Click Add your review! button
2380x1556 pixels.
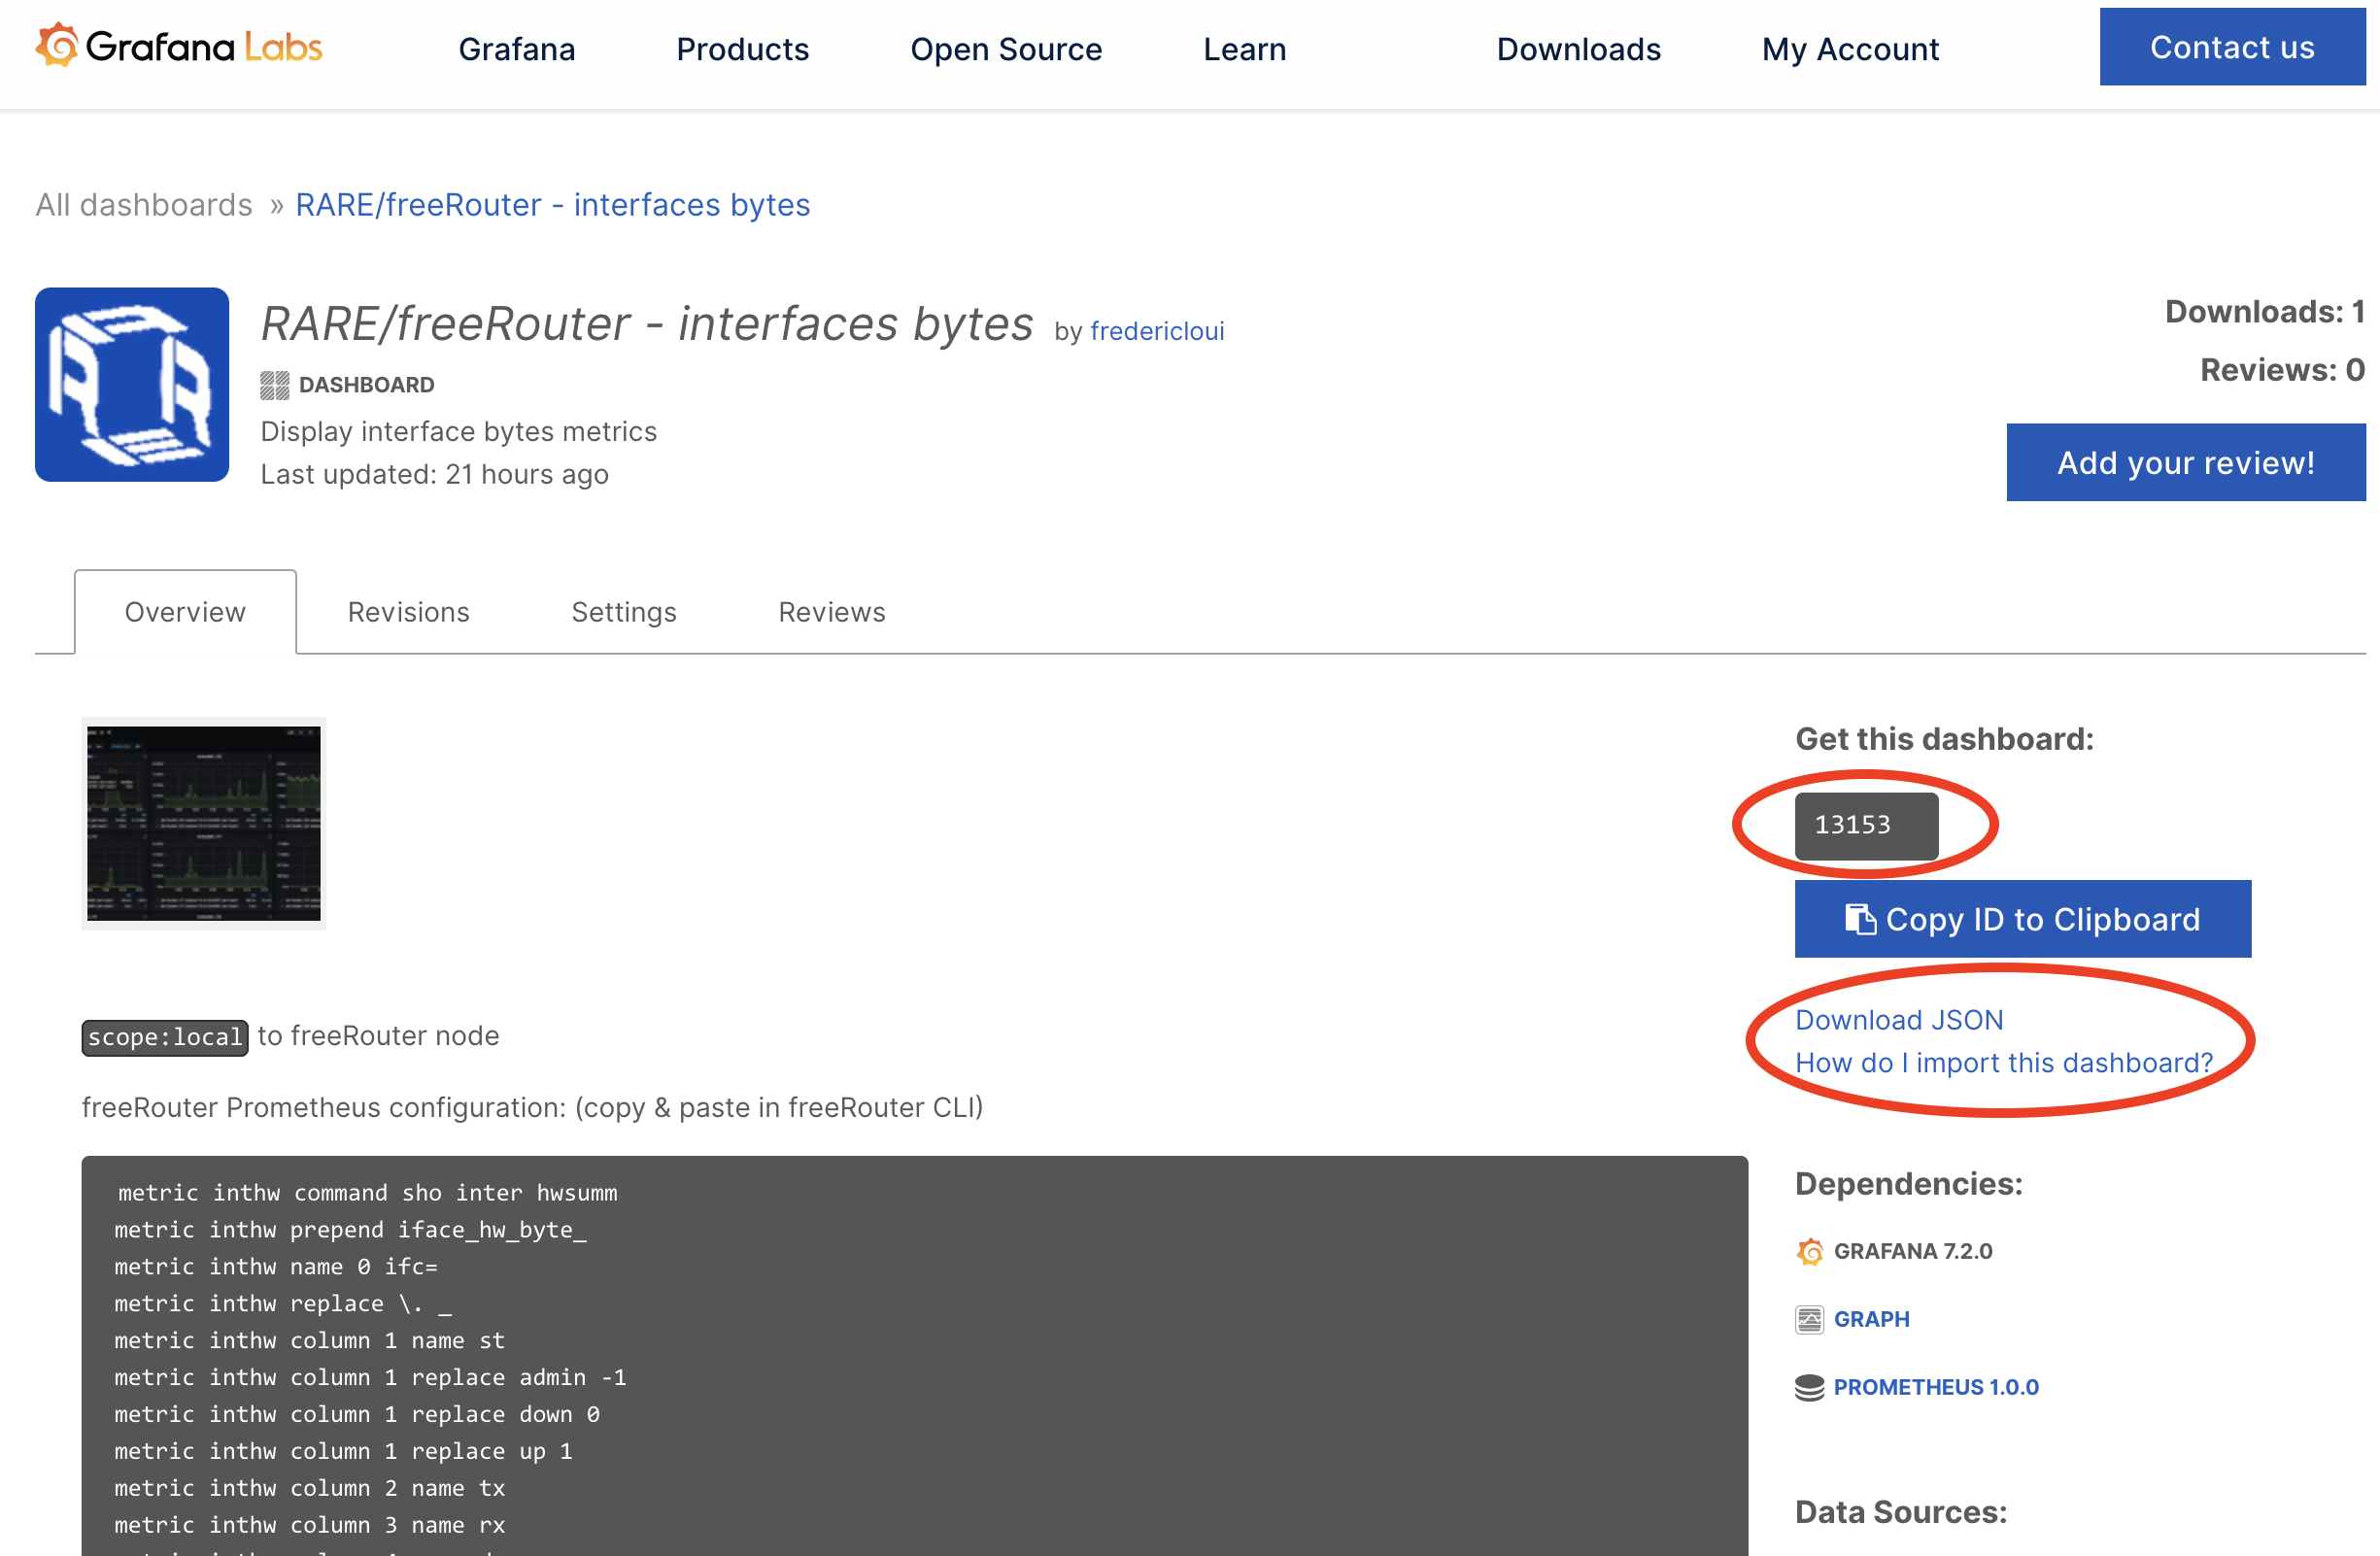pos(2186,463)
